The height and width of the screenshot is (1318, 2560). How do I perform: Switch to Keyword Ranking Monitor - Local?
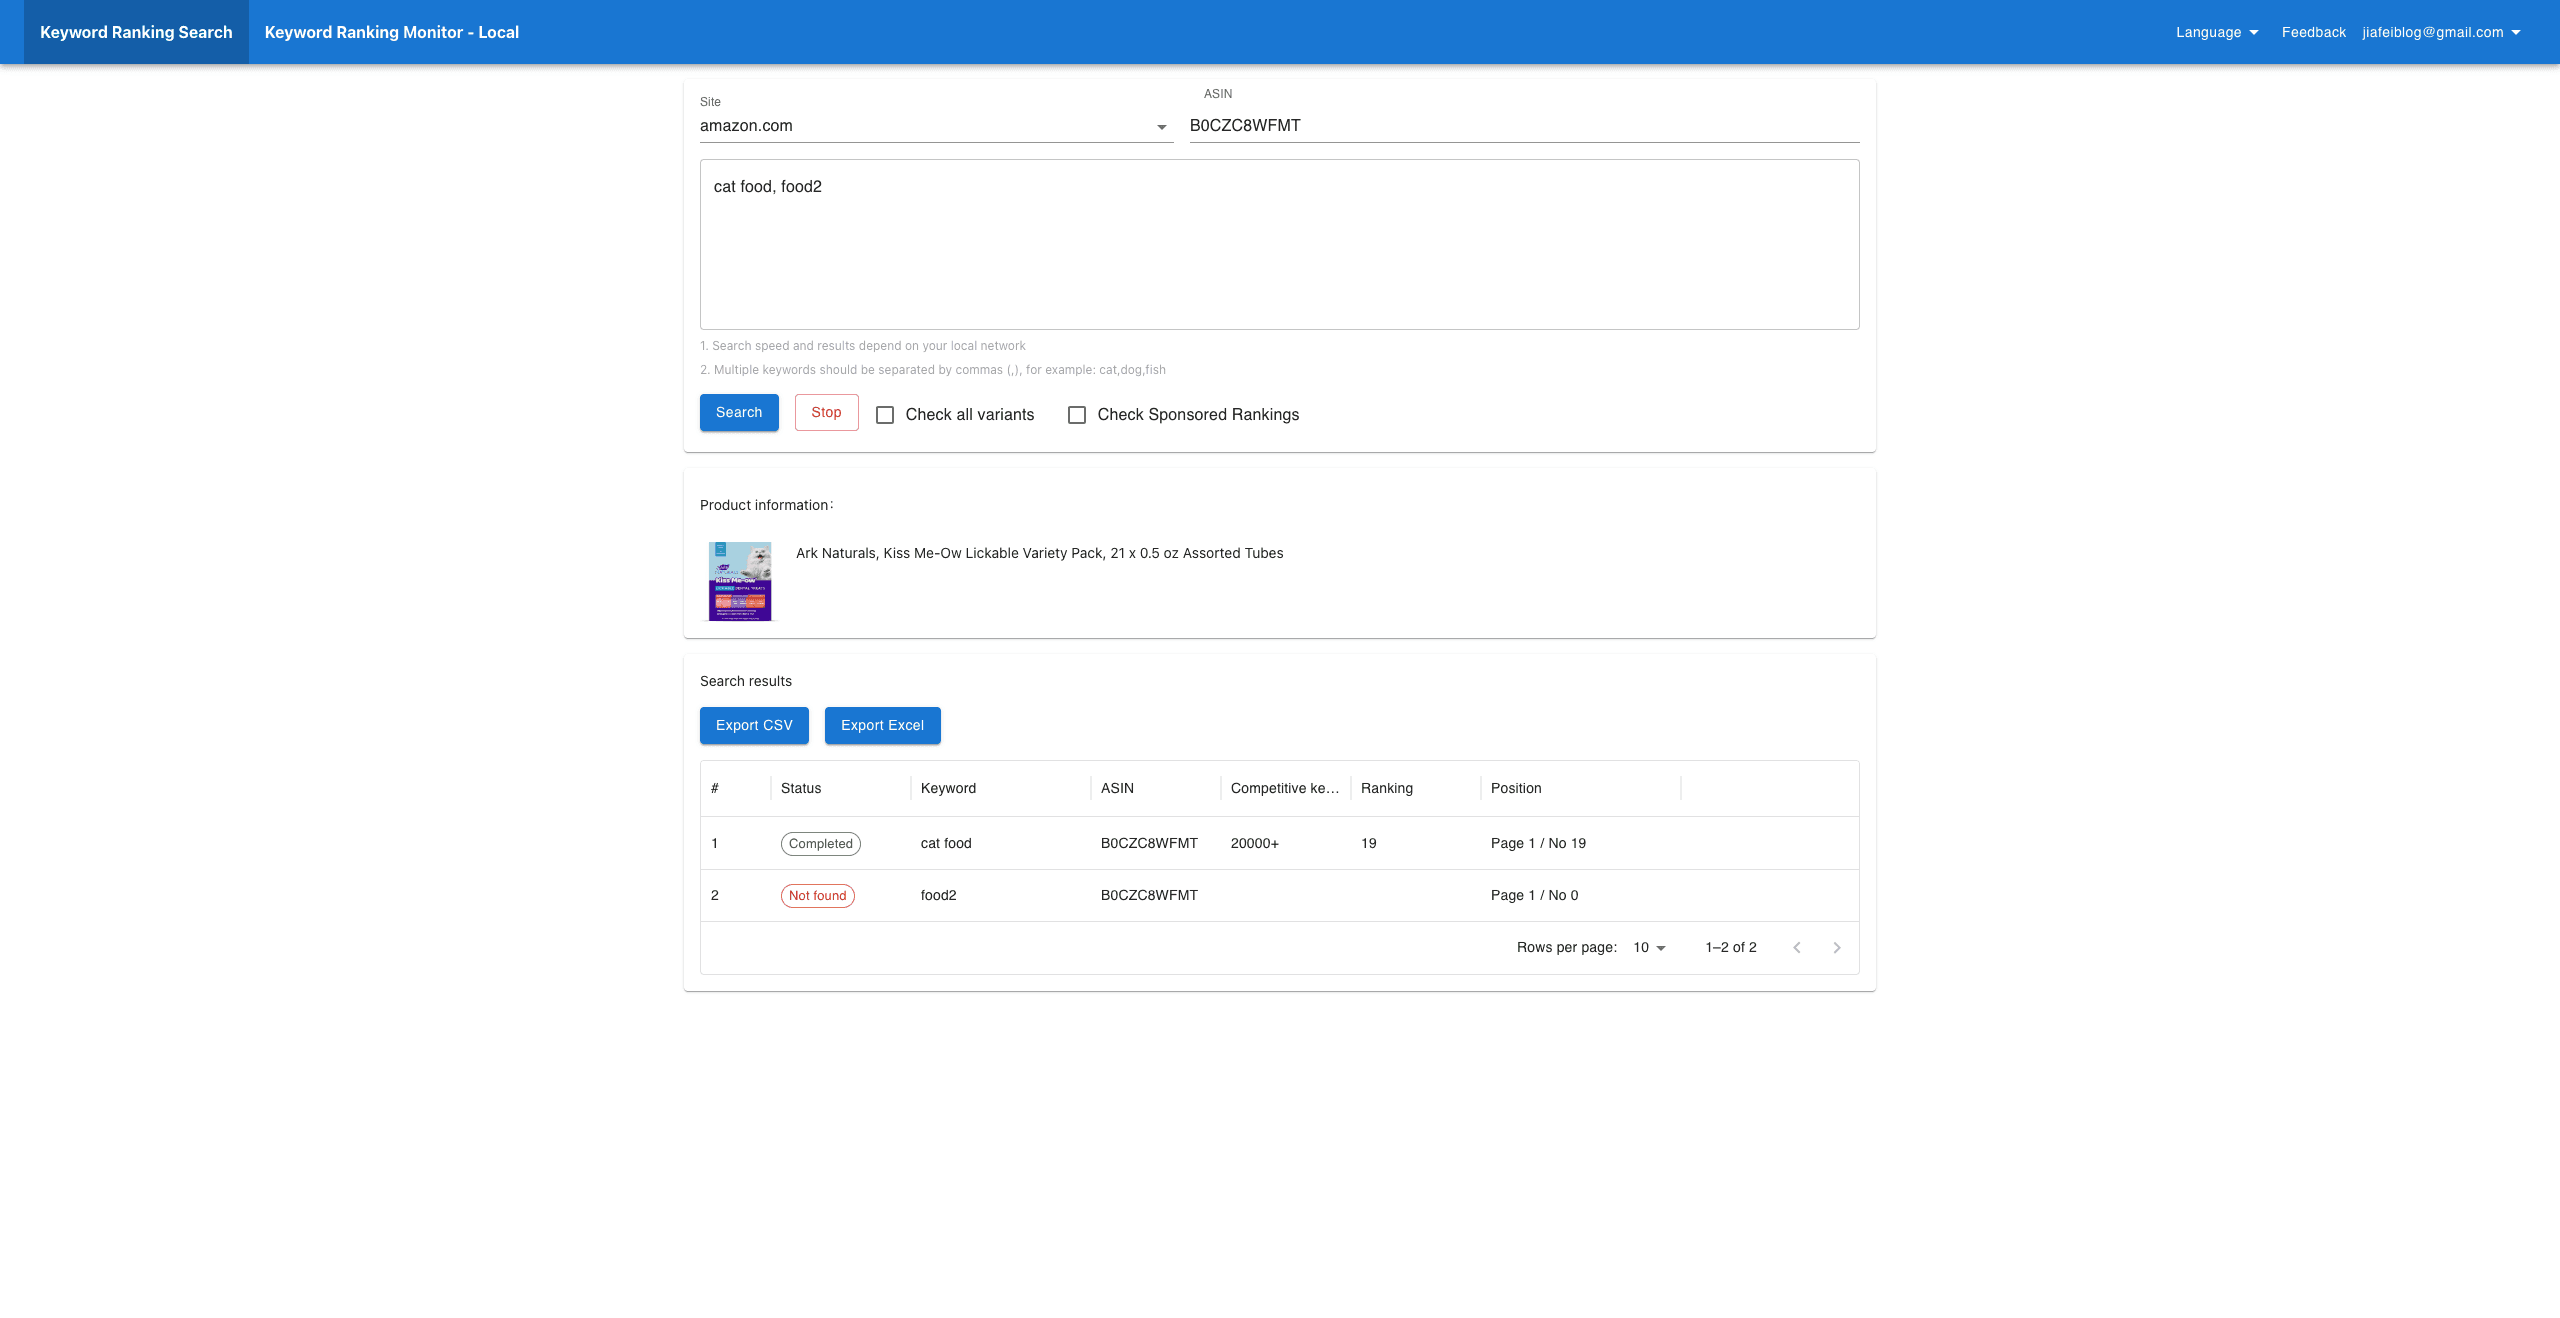point(391,32)
